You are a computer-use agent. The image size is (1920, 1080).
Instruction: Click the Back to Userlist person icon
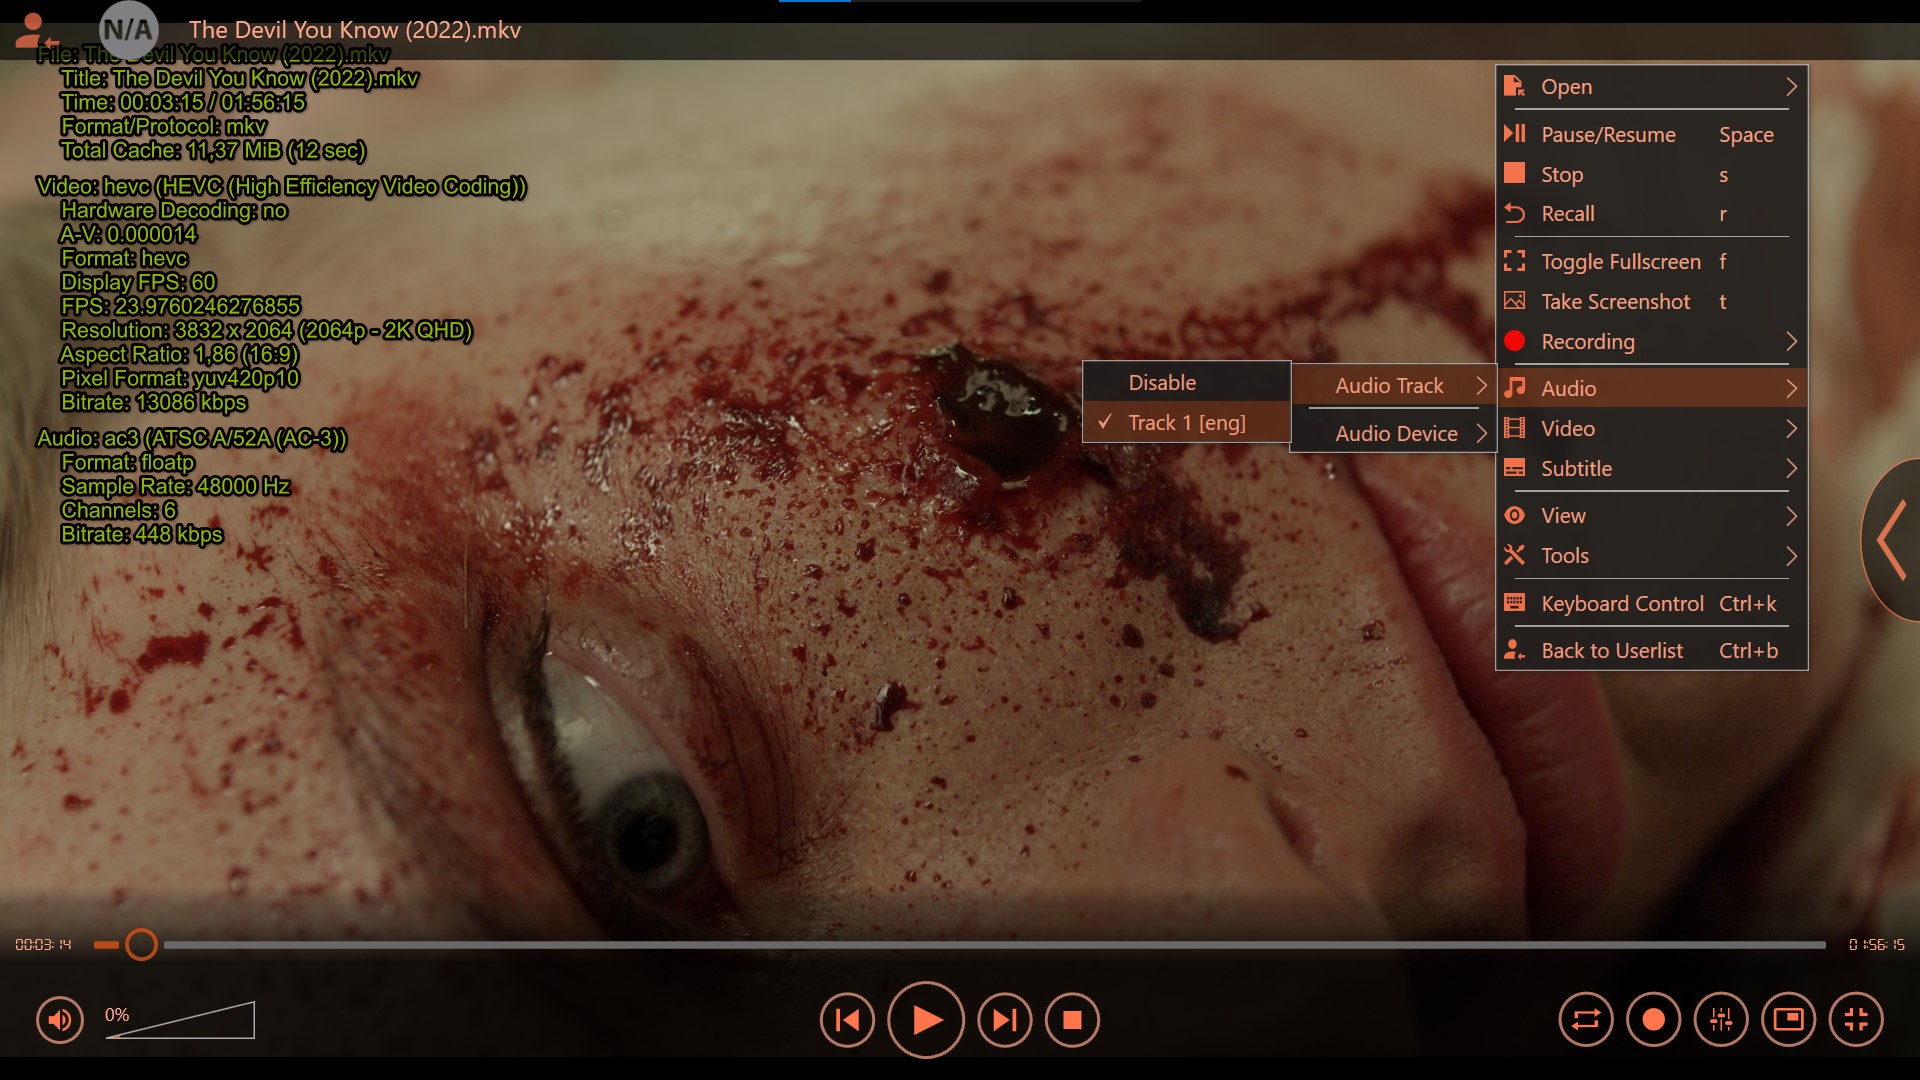point(1514,650)
